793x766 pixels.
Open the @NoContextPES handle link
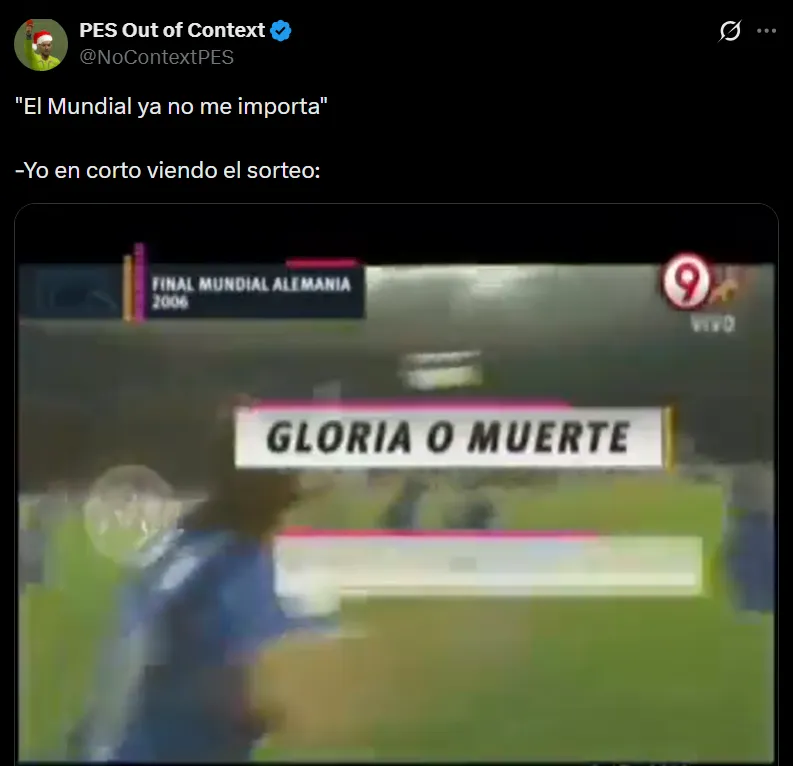[x=156, y=57]
